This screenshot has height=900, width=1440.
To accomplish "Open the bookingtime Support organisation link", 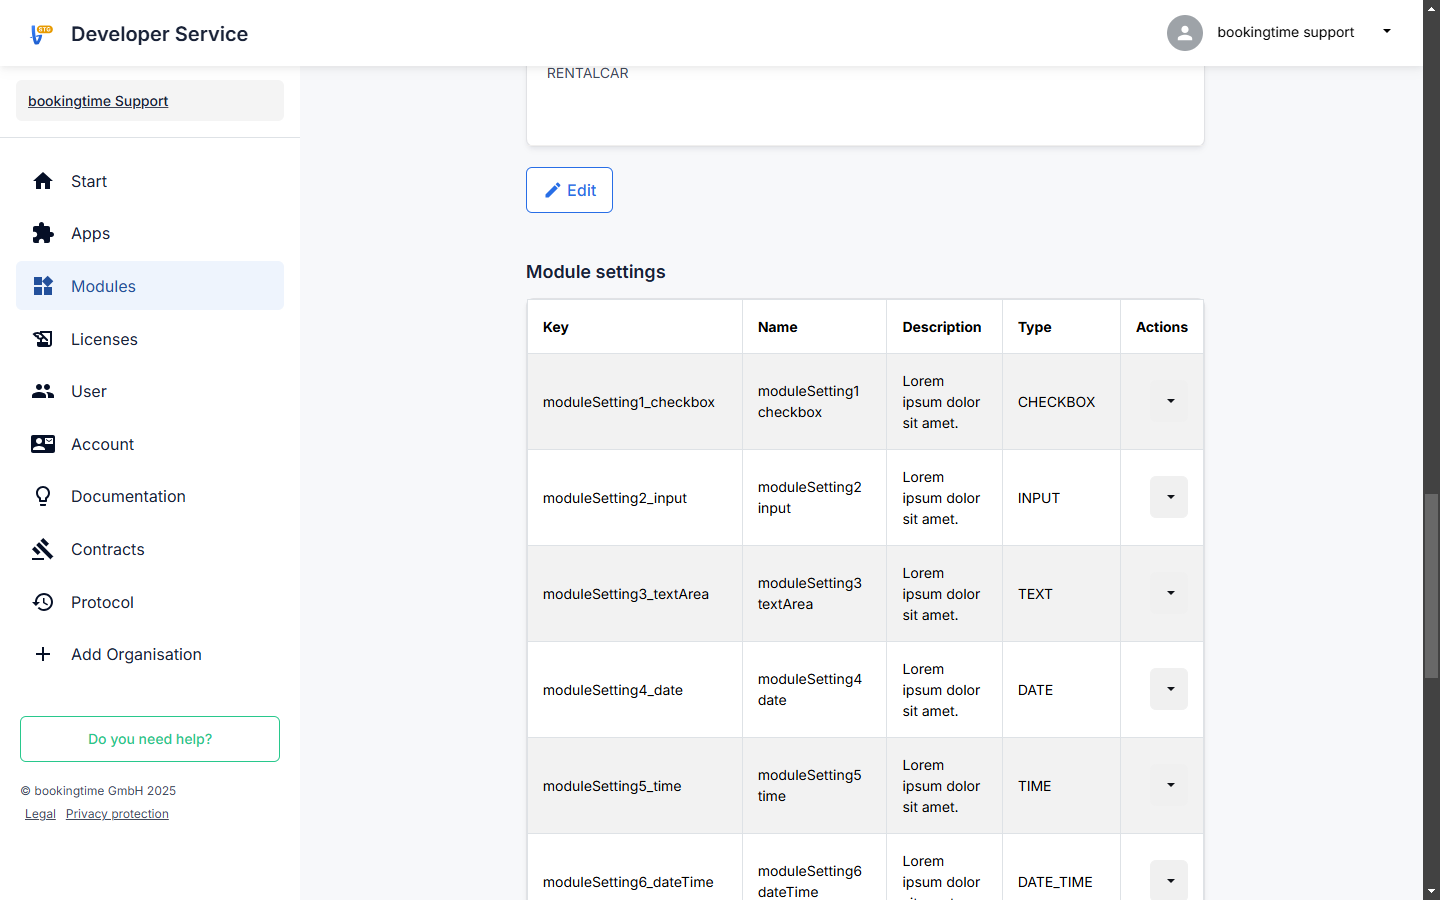I will tap(98, 101).
